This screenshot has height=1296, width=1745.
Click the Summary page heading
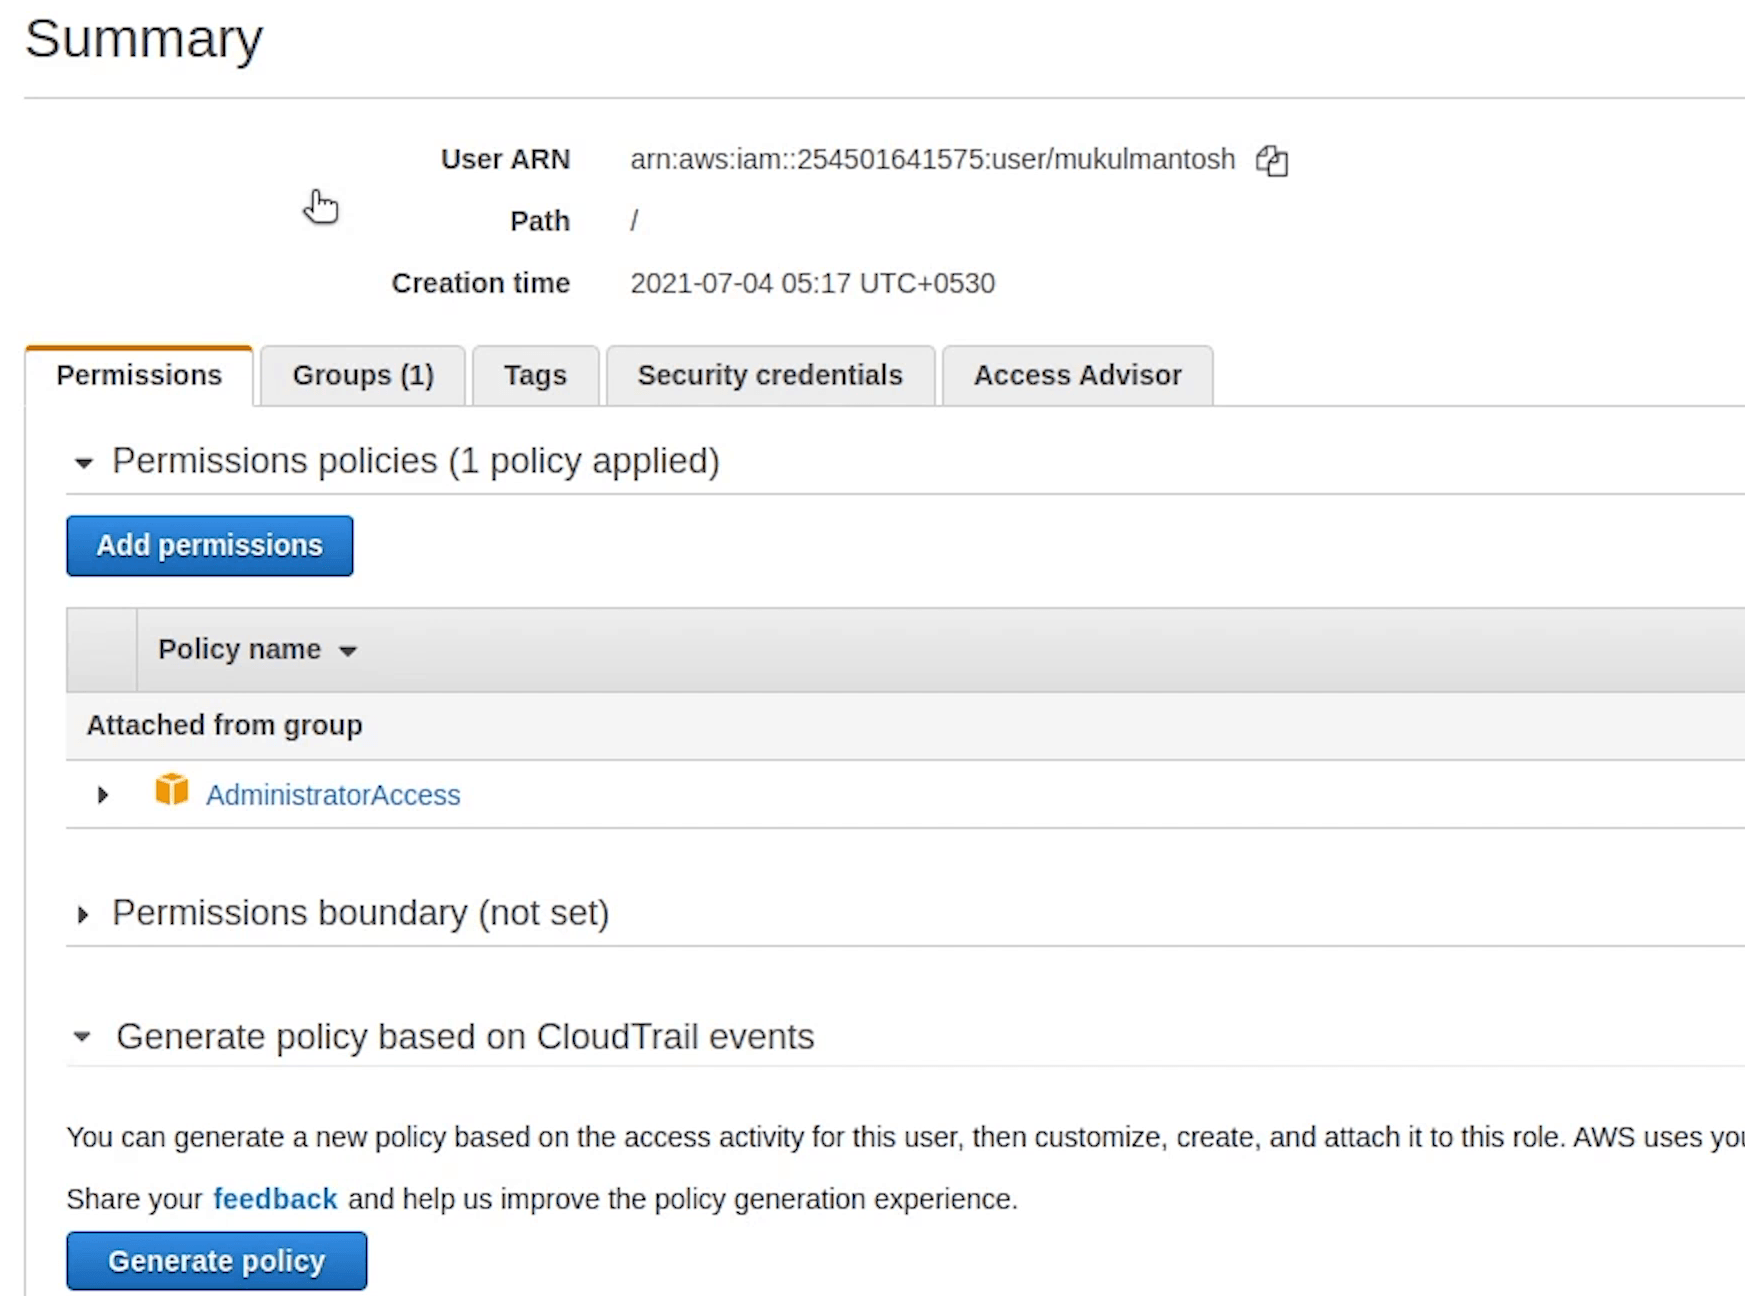(x=144, y=40)
